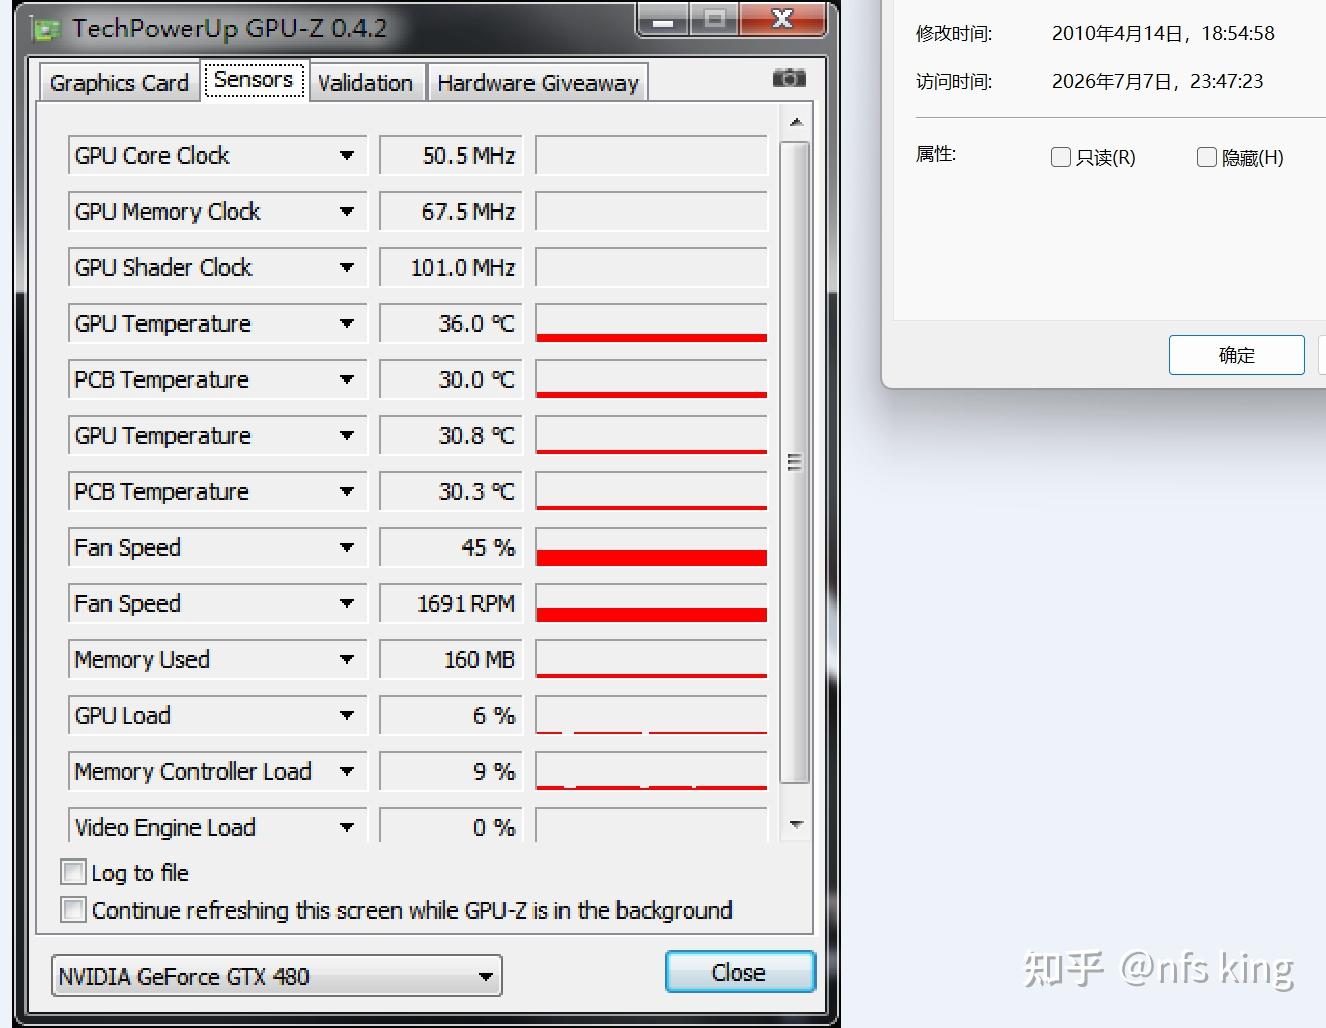This screenshot has height=1028, width=1326.
Task: Click the Close button in GPU-Z
Action: (740, 972)
